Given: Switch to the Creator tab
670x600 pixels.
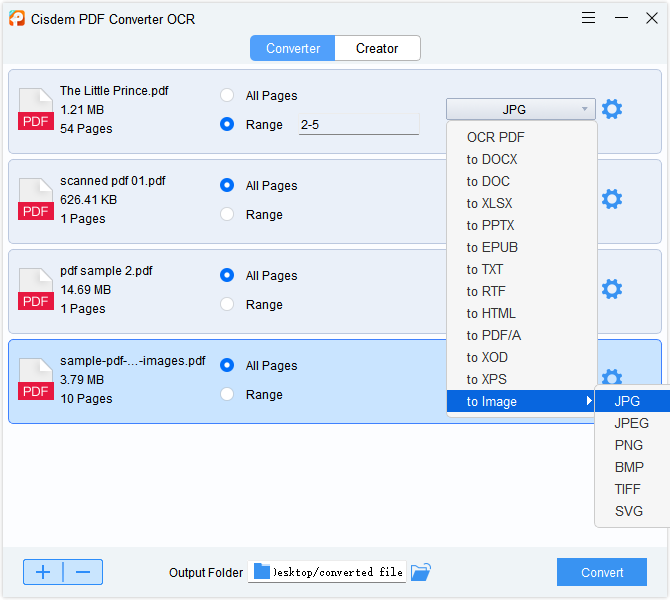Looking at the screenshot, I should click(x=377, y=48).
